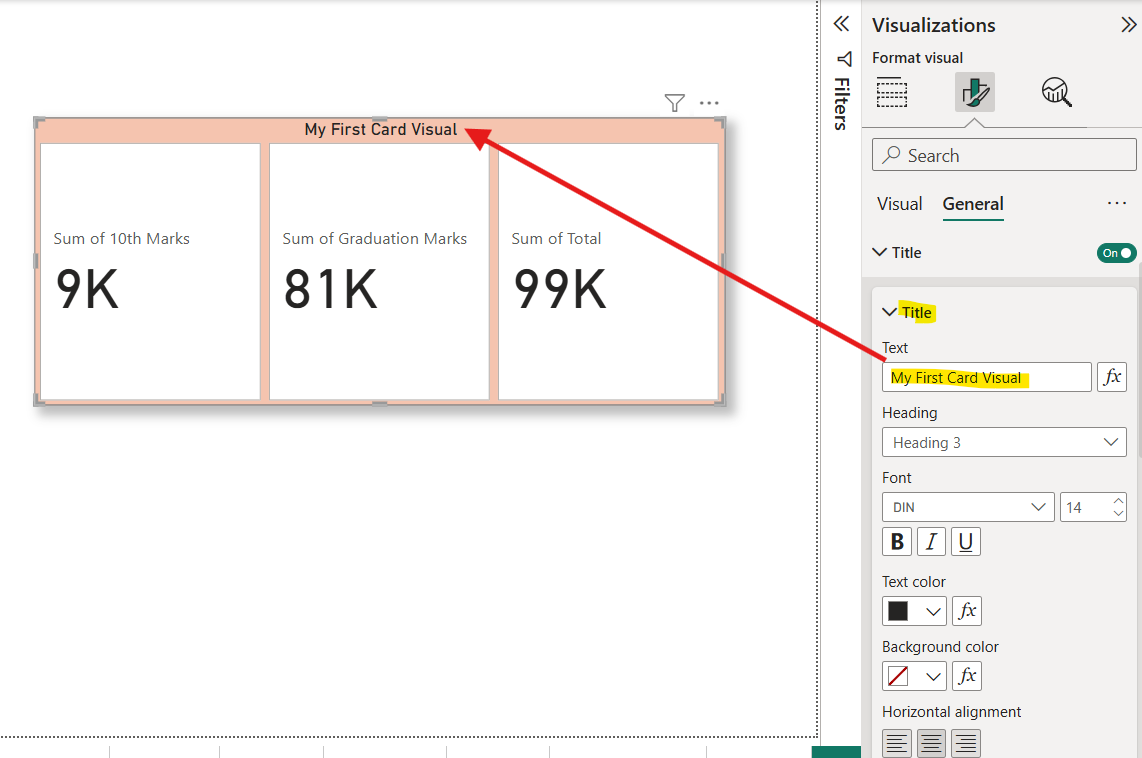Switch to the Build visual icon
This screenshot has width=1142, height=758.
tap(891, 92)
